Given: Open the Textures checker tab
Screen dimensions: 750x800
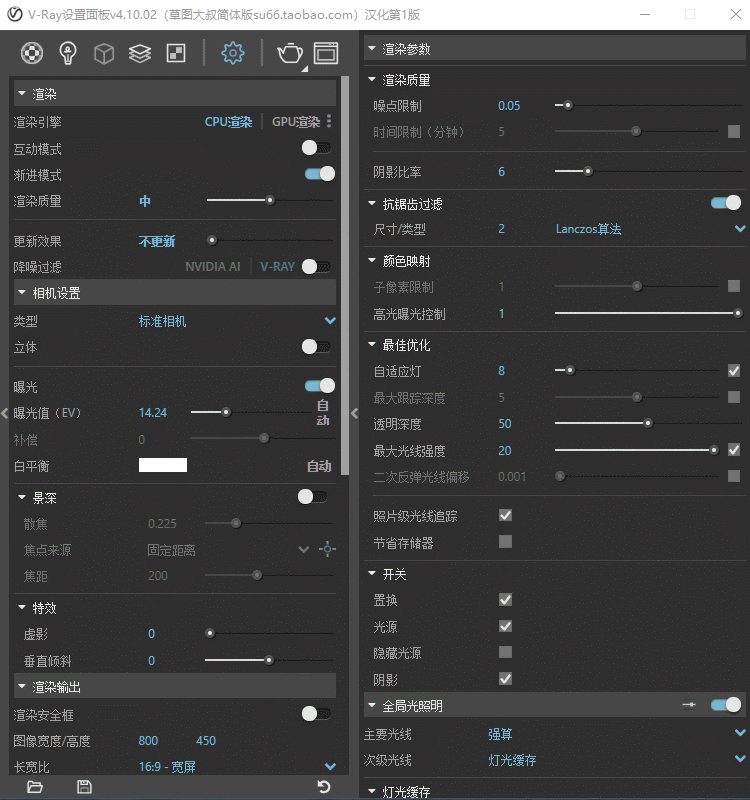Looking at the screenshot, I should [x=176, y=53].
